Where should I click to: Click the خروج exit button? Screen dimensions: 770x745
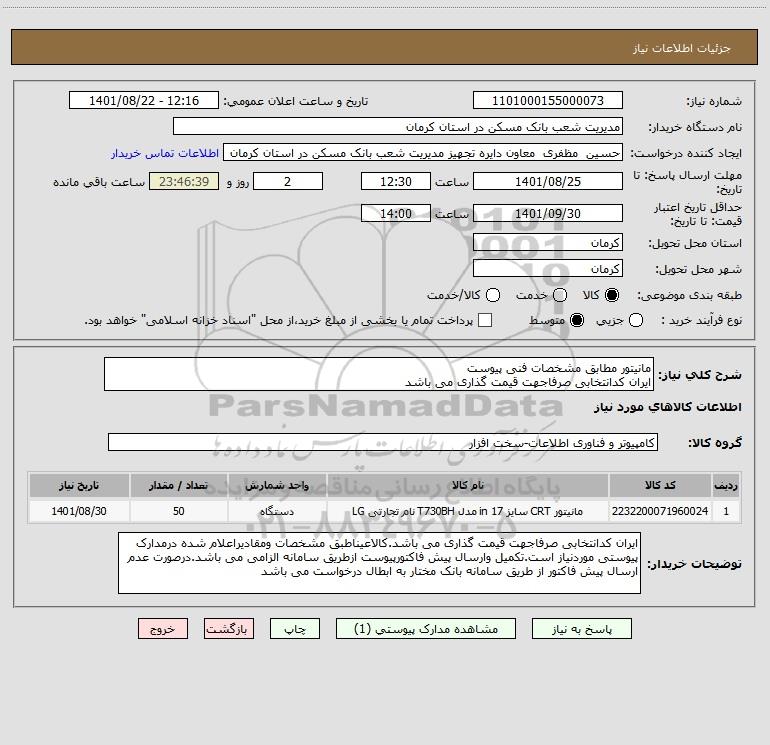(x=163, y=629)
